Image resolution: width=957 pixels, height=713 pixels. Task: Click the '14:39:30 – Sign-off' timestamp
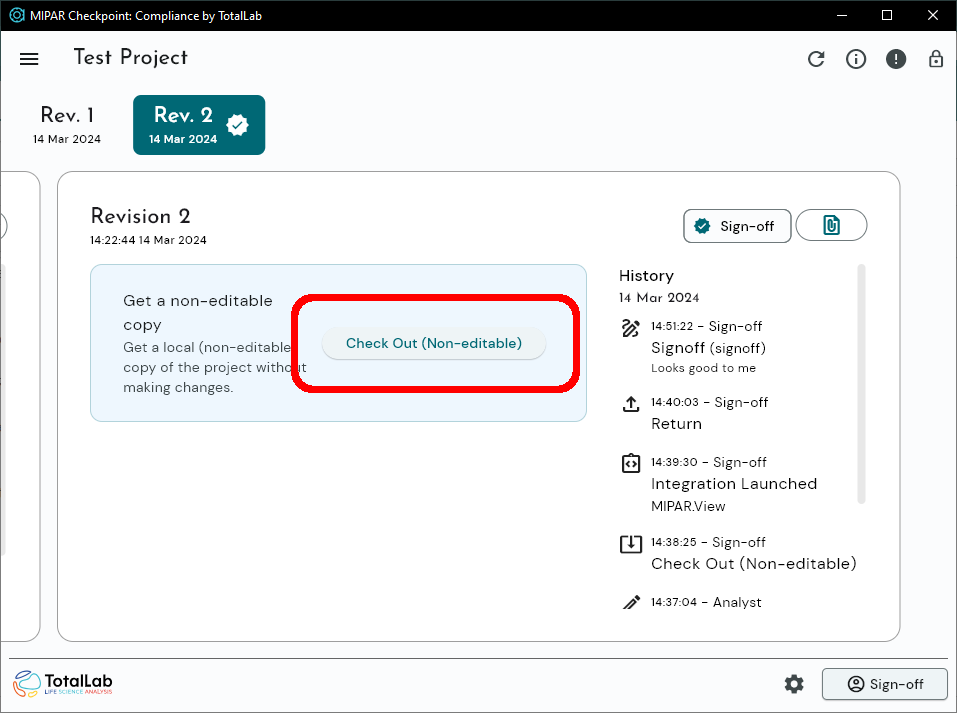(x=709, y=462)
